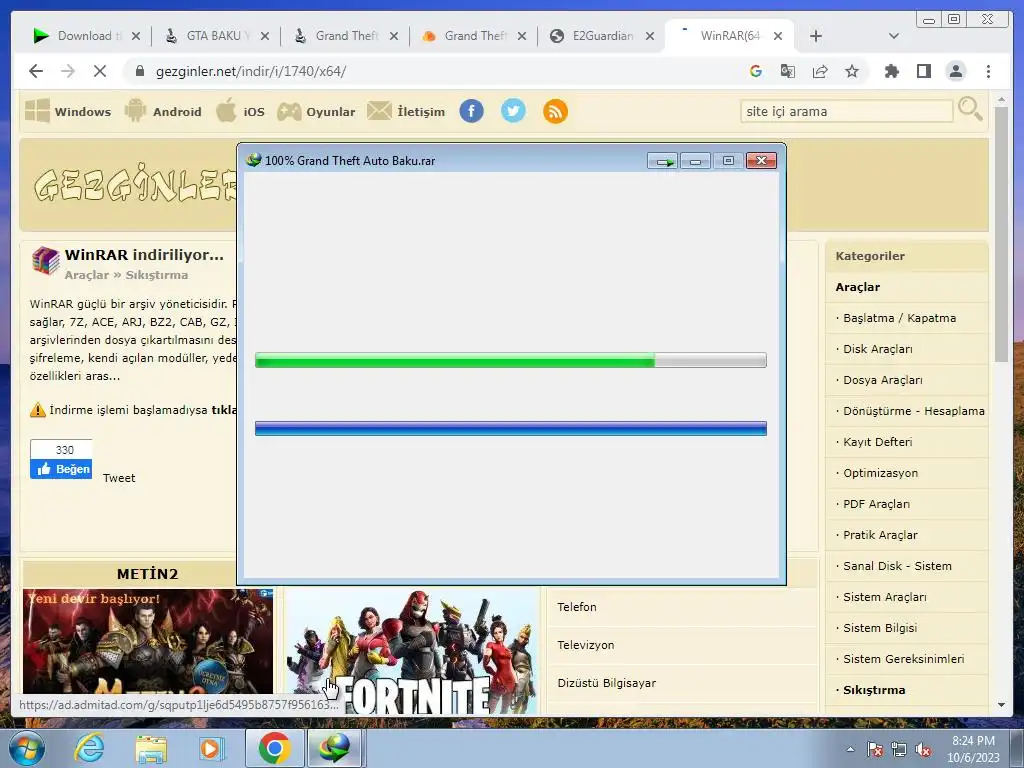Viewport: 1024px width, 768px height.
Task: Open the Dosya Araçları category
Action: pyautogui.click(x=883, y=380)
